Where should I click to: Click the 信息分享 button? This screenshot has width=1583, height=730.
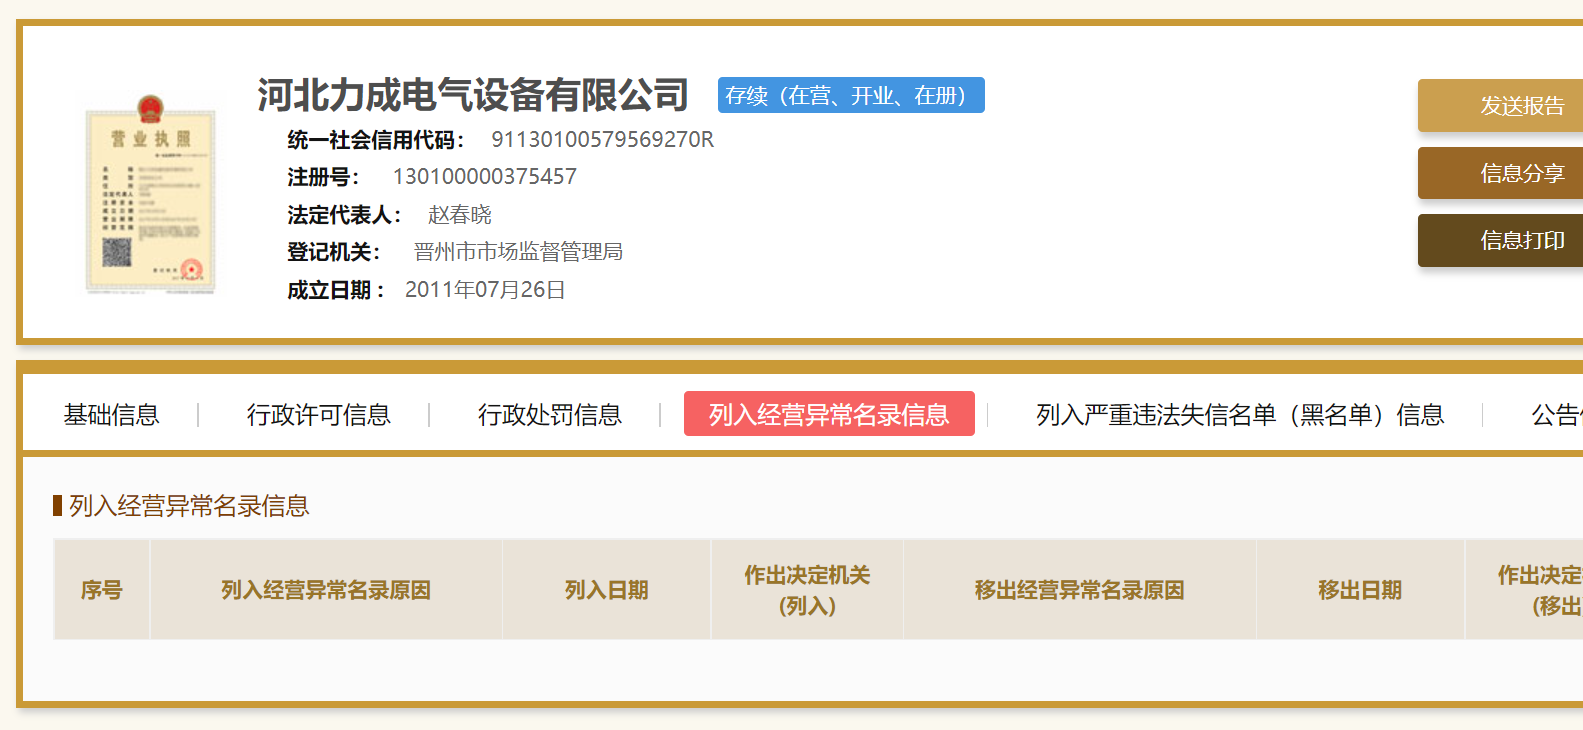[x=1500, y=173]
